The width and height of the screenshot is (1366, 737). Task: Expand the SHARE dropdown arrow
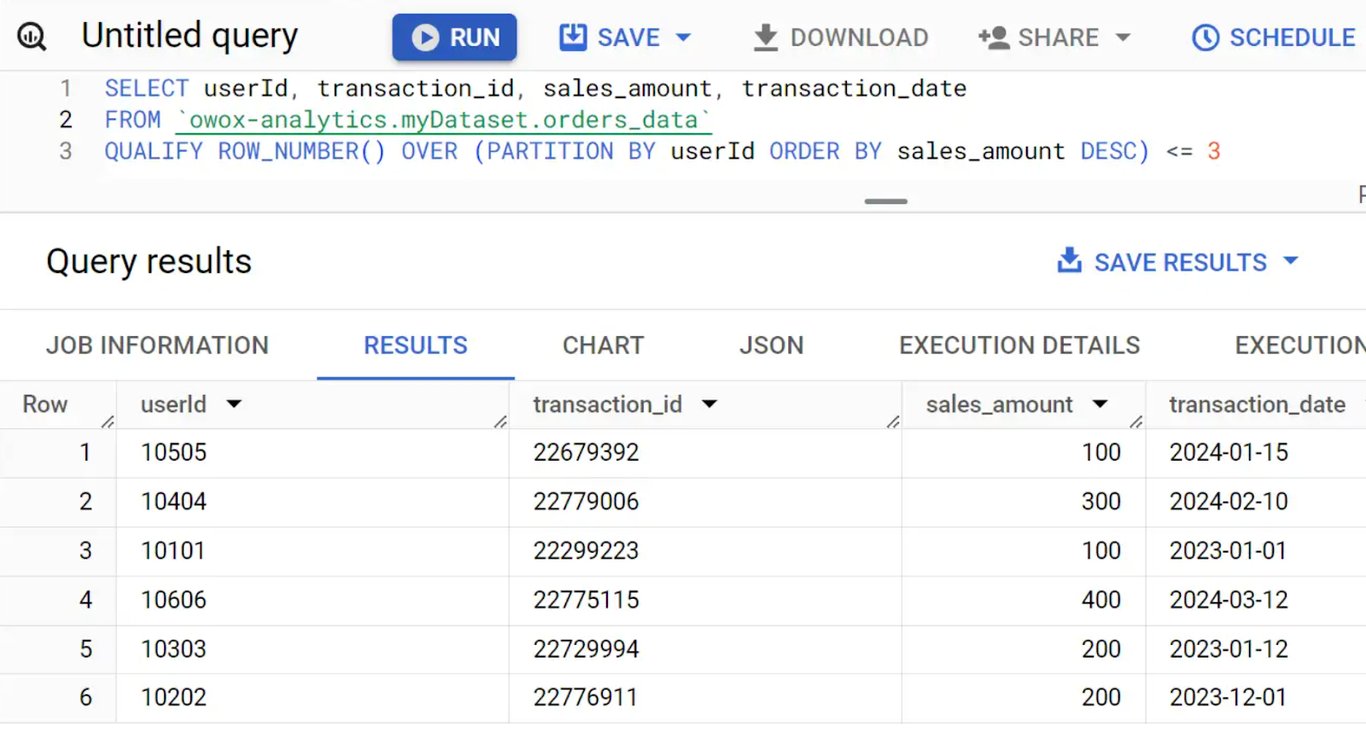click(1122, 38)
